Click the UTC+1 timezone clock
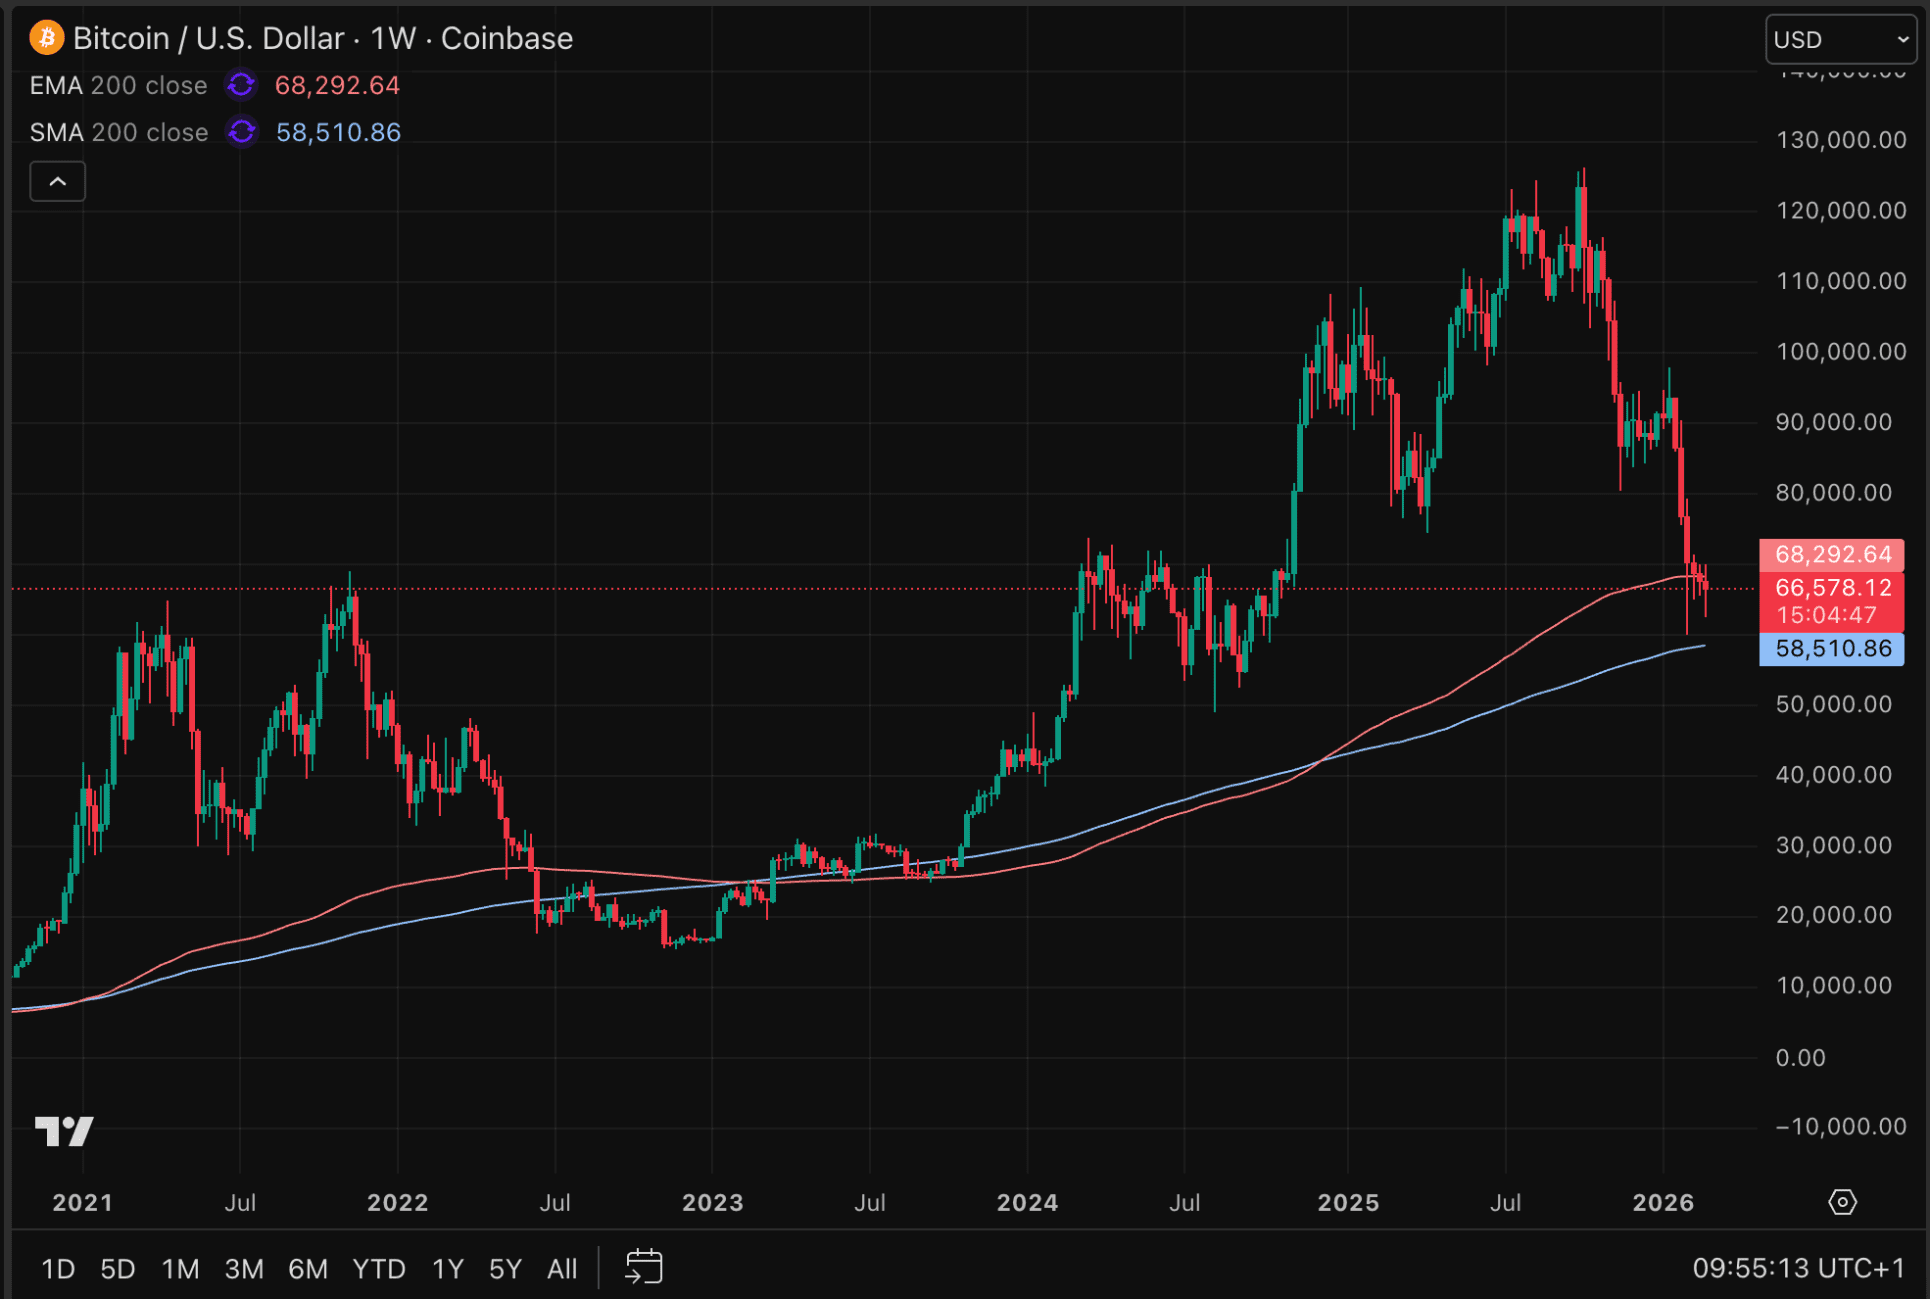 (x=1798, y=1268)
